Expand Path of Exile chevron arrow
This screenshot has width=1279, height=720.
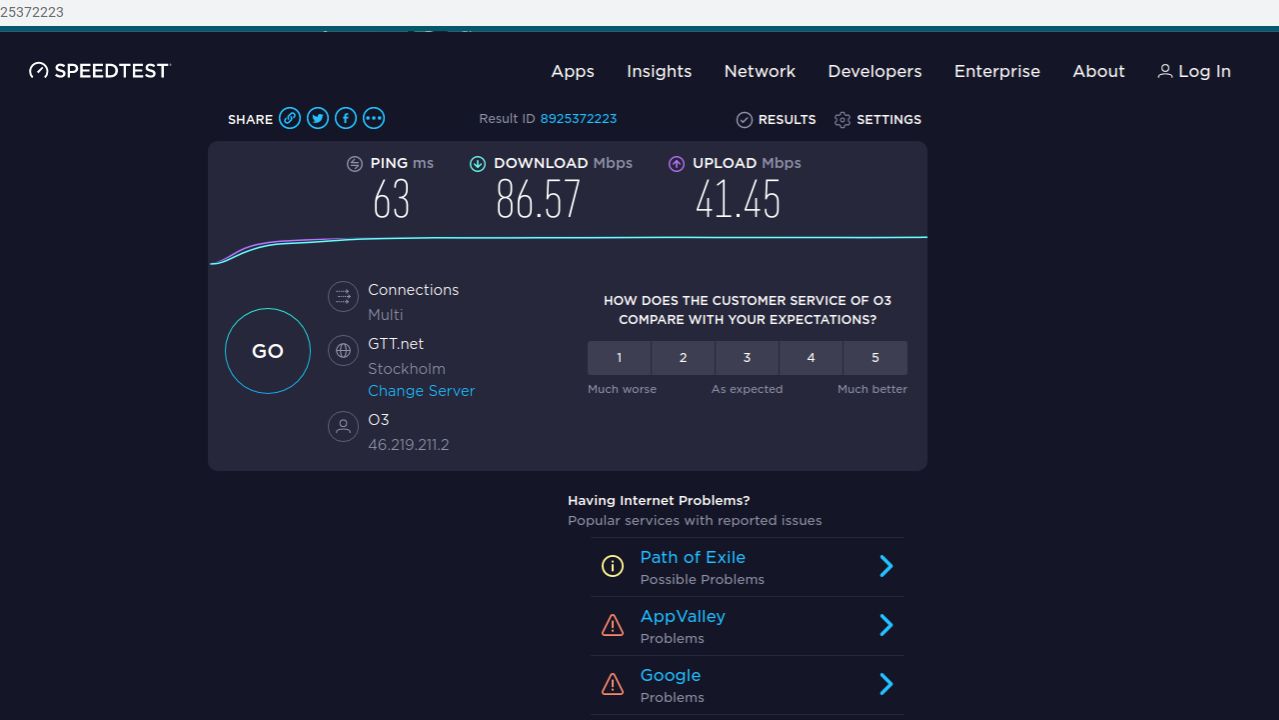pyautogui.click(x=886, y=567)
